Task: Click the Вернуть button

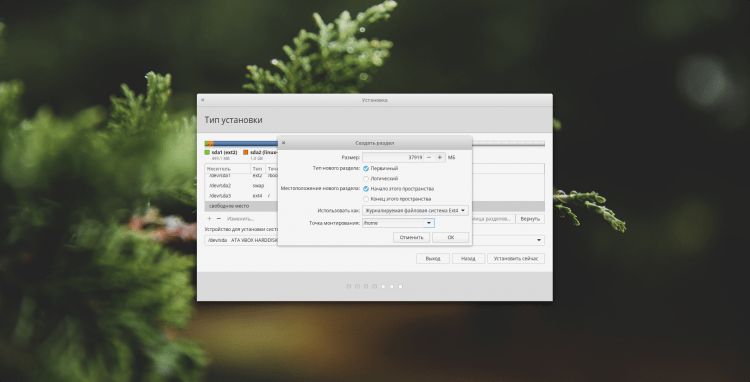Action: pos(530,218)
